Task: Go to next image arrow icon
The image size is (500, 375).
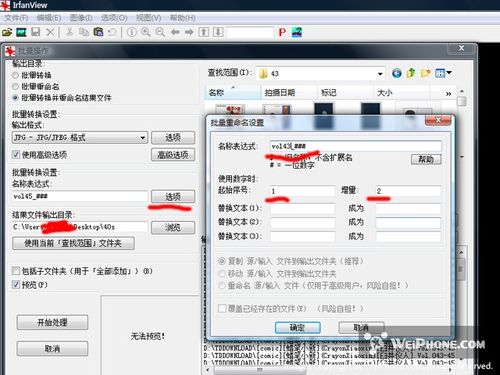Action: 189,32
